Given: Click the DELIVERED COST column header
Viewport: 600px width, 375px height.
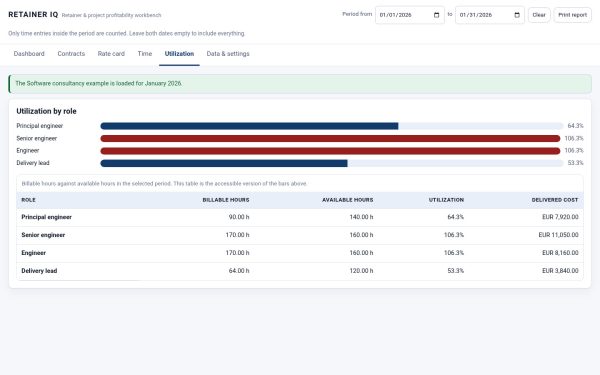Looking at the screenshot, I should (555, 200).
